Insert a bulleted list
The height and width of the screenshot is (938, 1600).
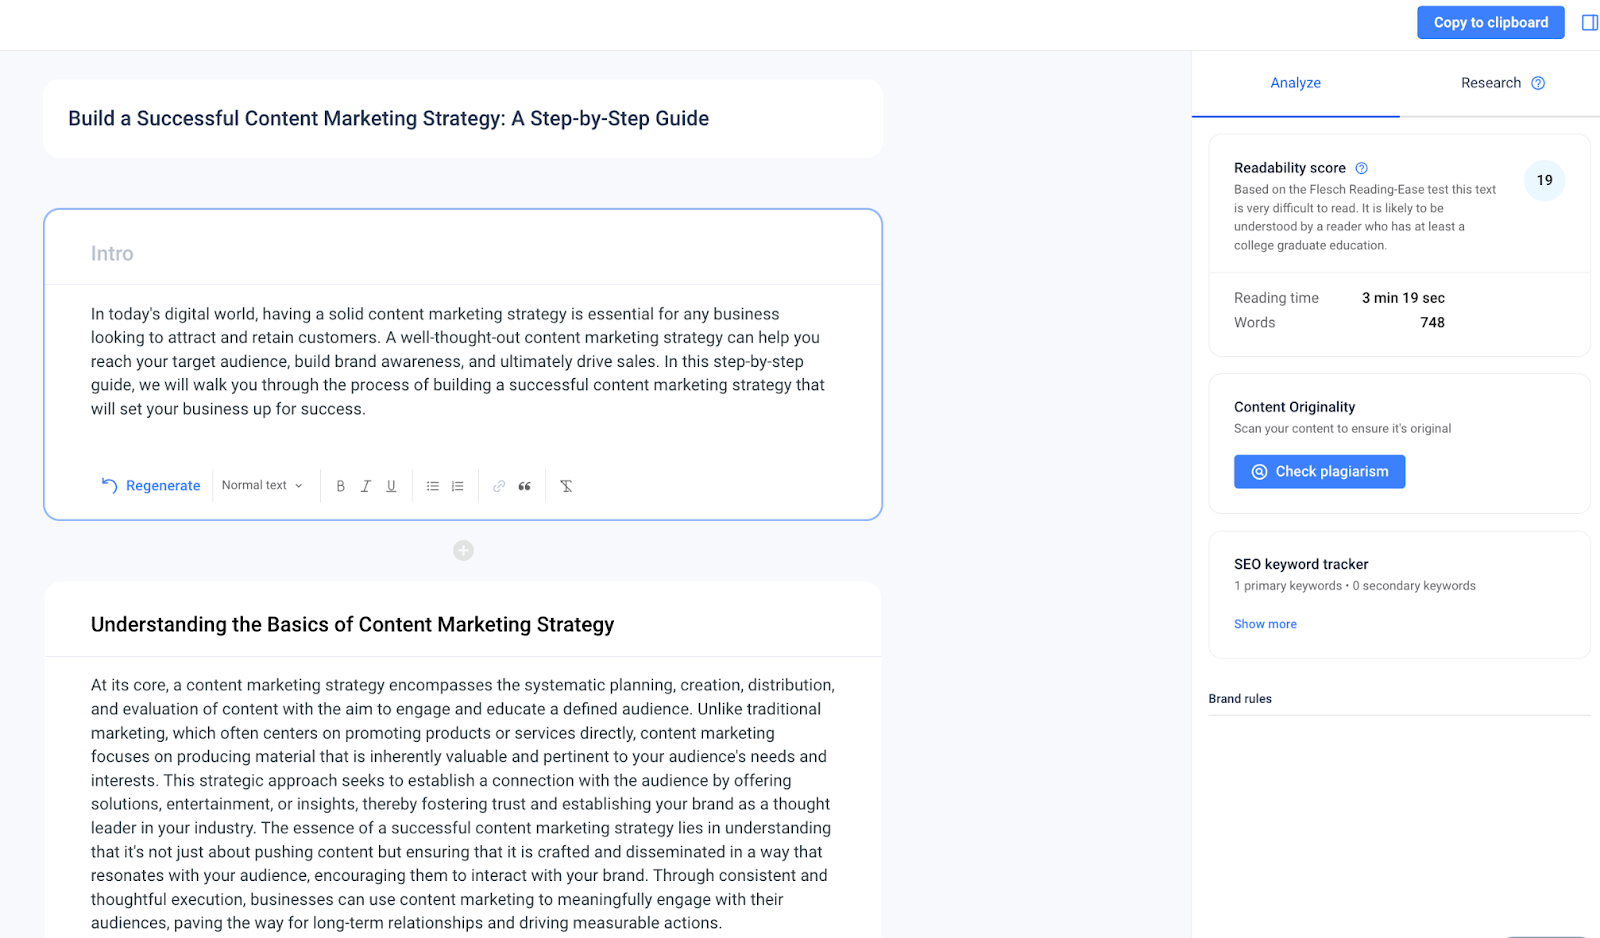432,485
